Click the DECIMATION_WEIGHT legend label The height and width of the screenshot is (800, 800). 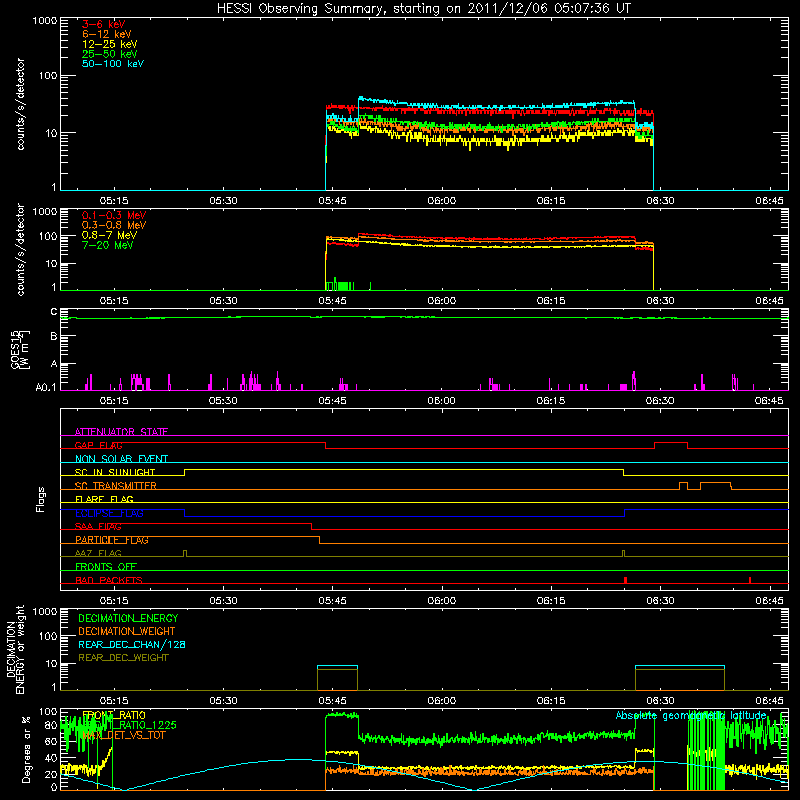(127, 631)
